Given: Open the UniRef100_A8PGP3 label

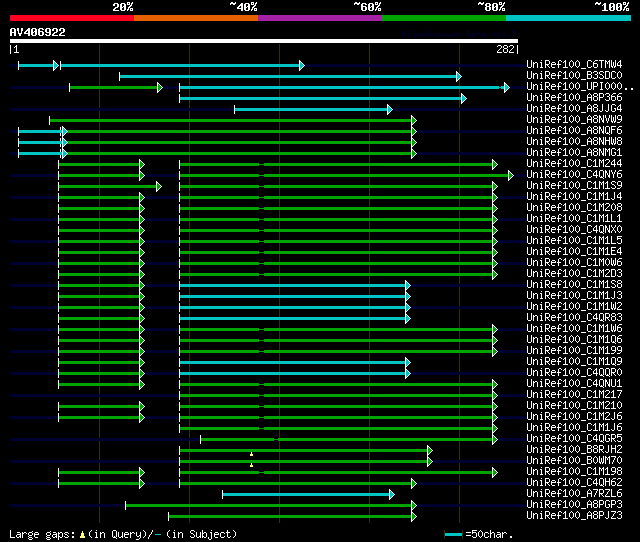Looking at the screenshot, I should [x=574, y=505].
